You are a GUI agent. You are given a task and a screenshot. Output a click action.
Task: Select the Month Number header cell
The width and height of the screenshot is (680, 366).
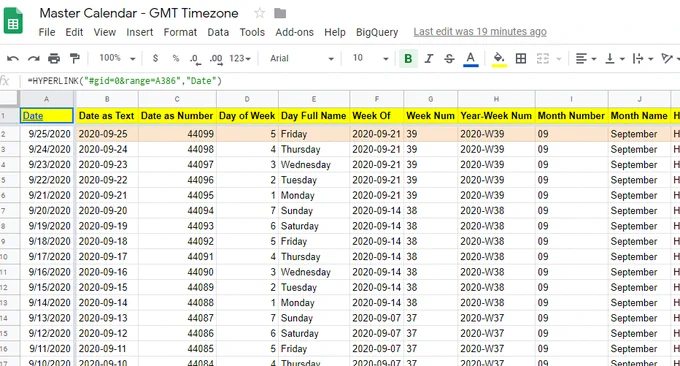pyautogui.click(x=572, y=116)
